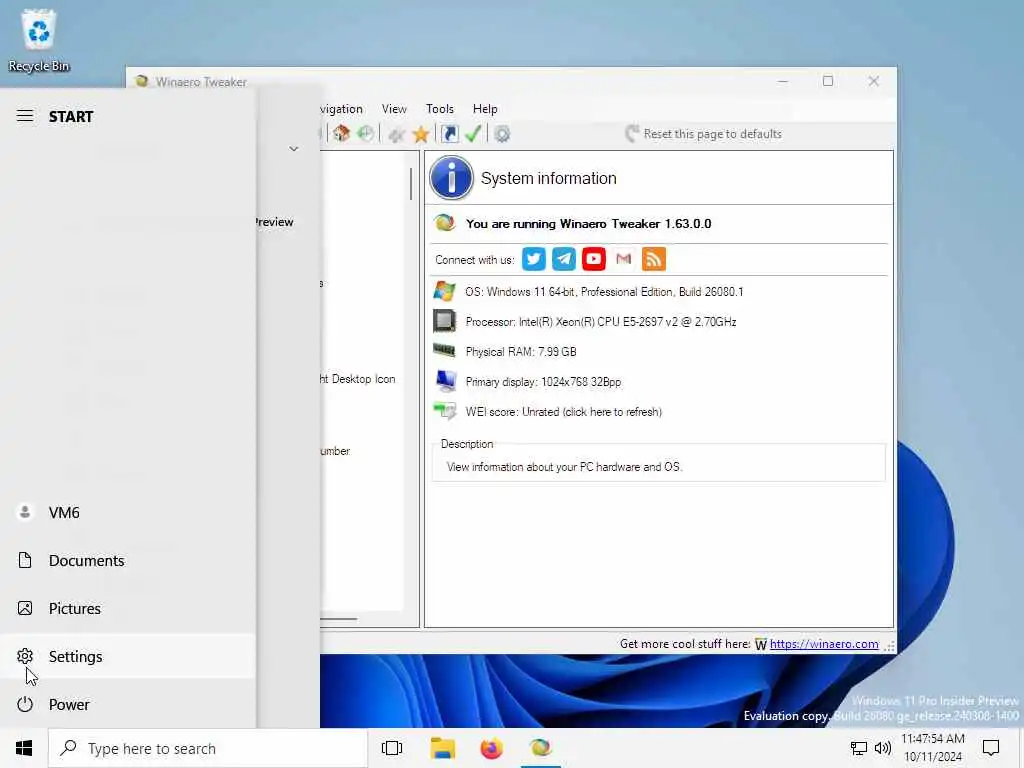Click the network tray icon
Viewport: 1024px width, 768px height.
pos(859,748)
